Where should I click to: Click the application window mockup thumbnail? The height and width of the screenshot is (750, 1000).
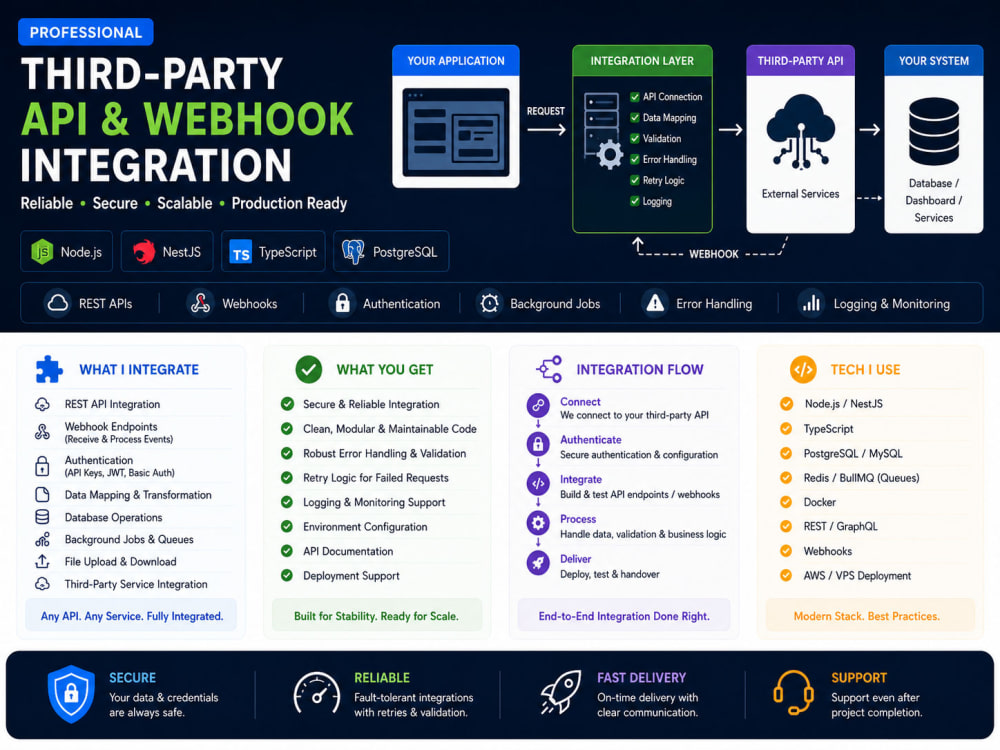[x=455, y=132]
